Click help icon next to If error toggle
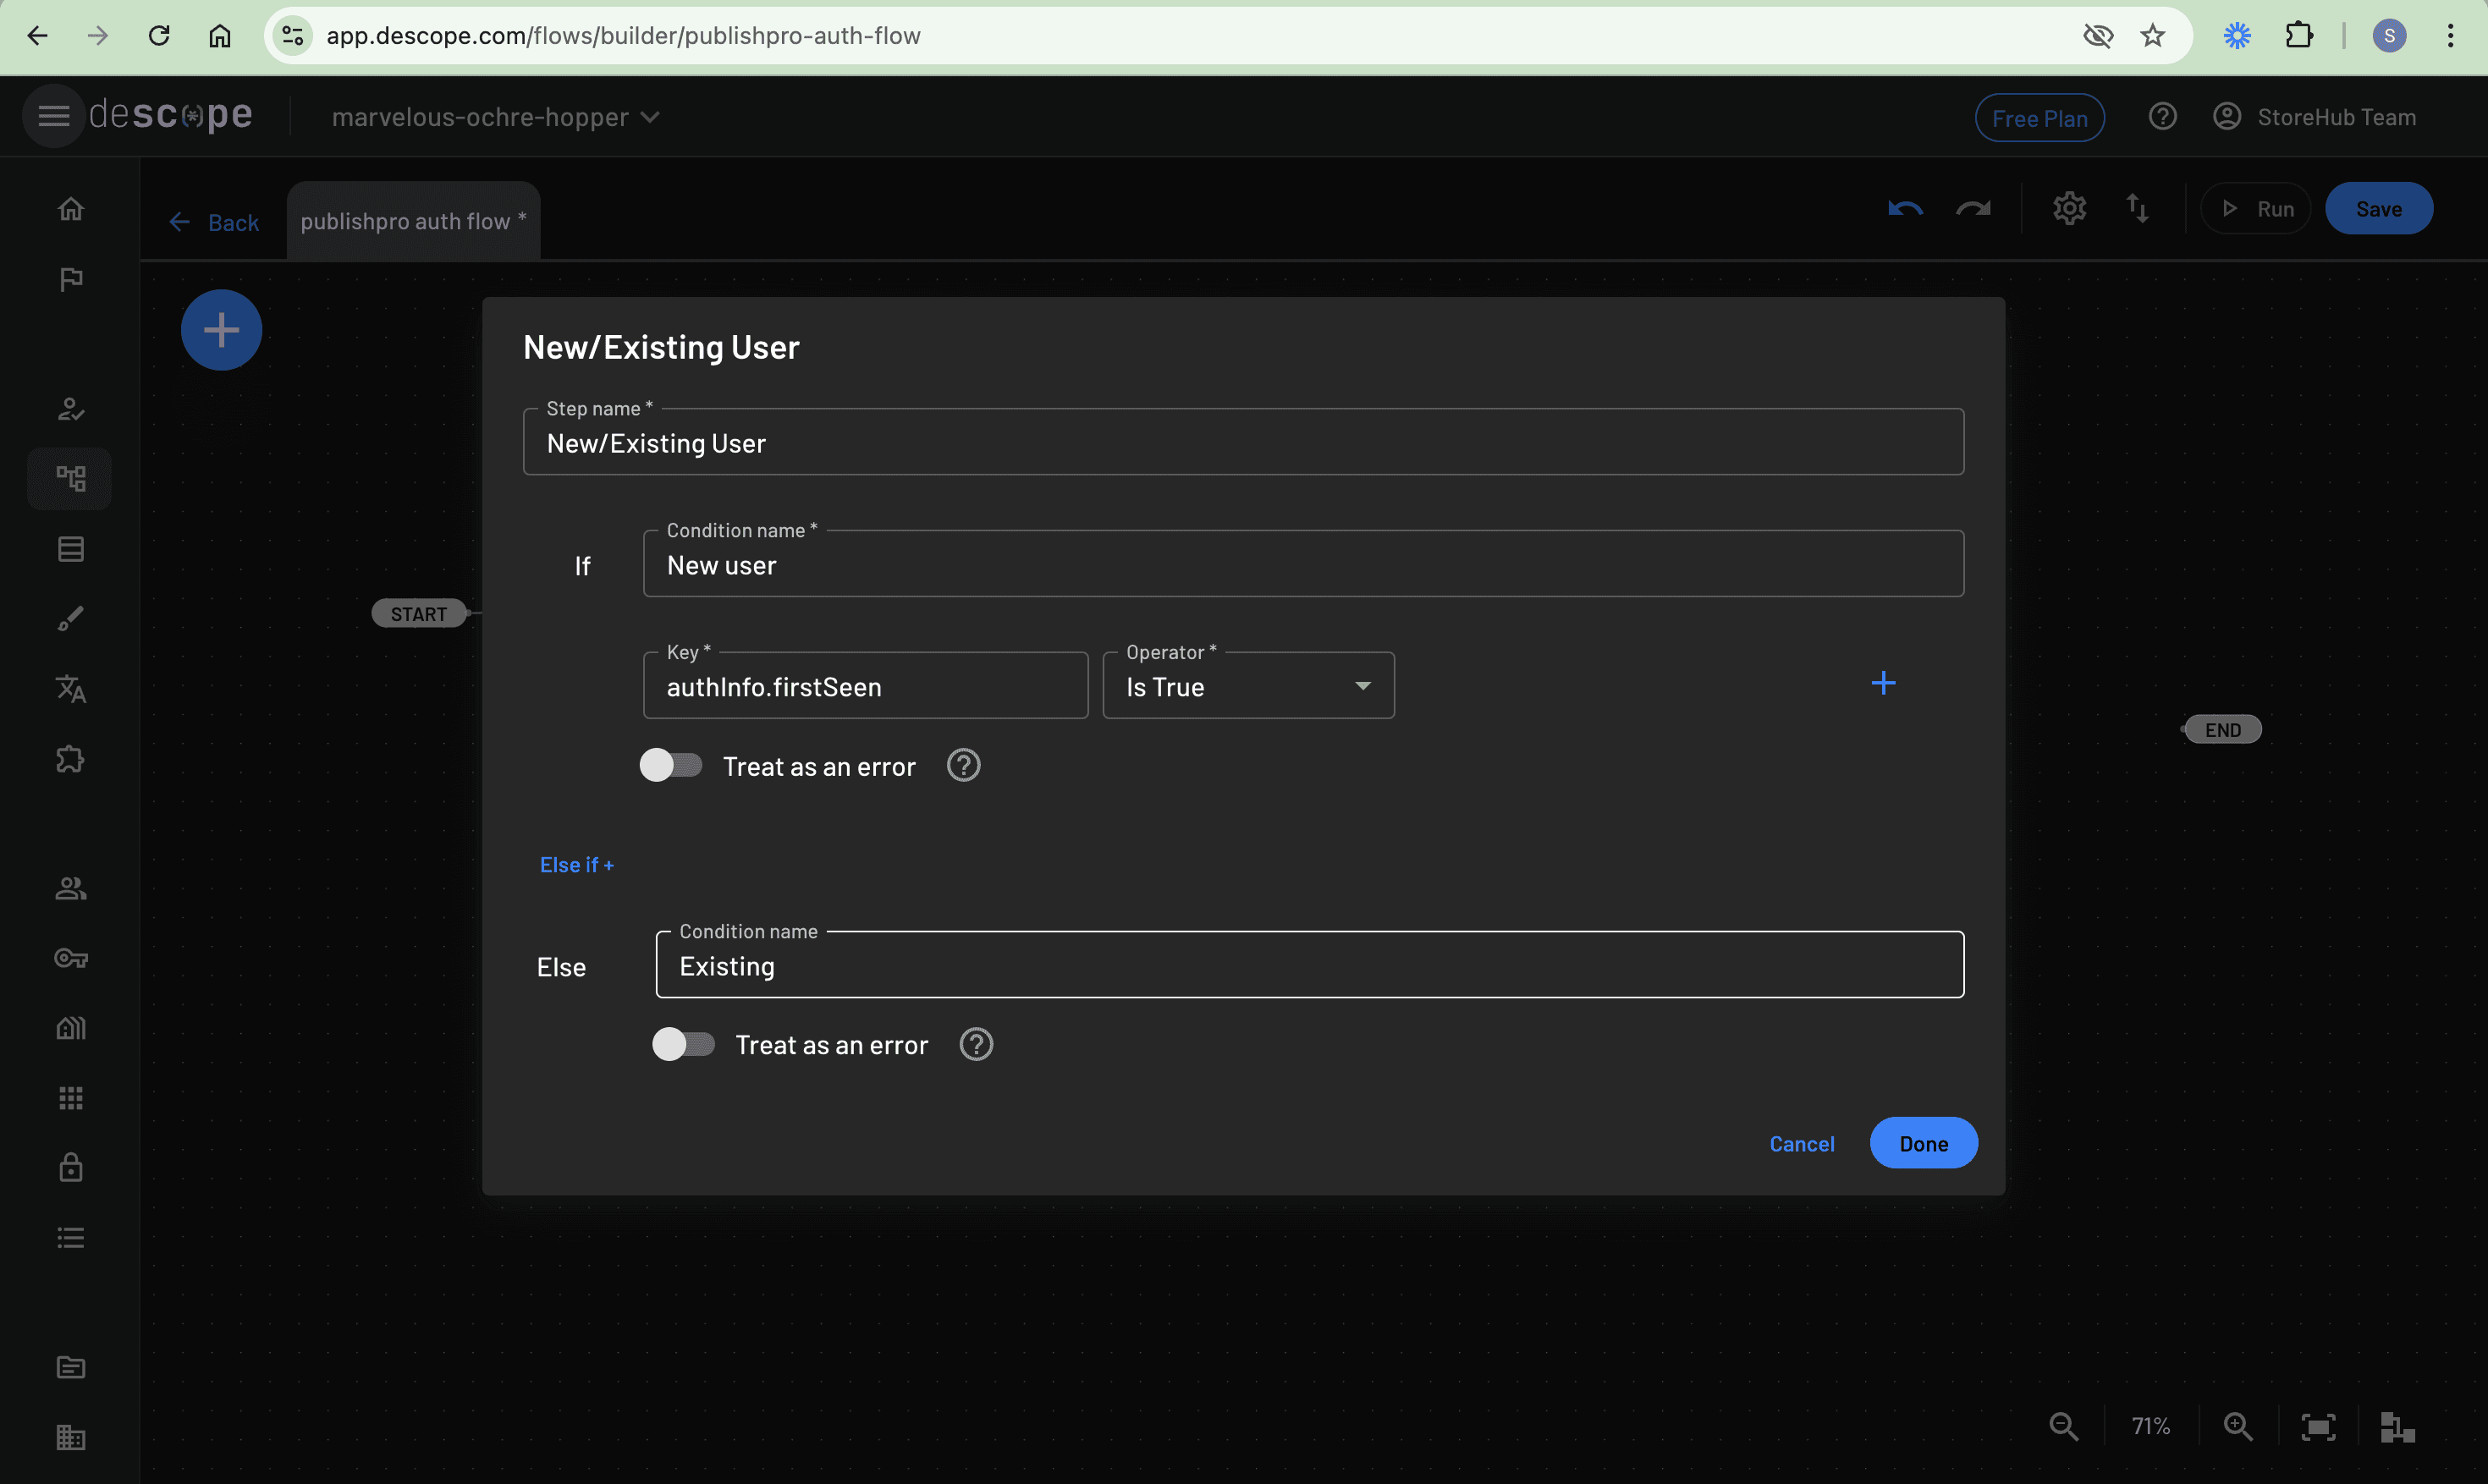The image size is (2488, 1484). [963, 766]
